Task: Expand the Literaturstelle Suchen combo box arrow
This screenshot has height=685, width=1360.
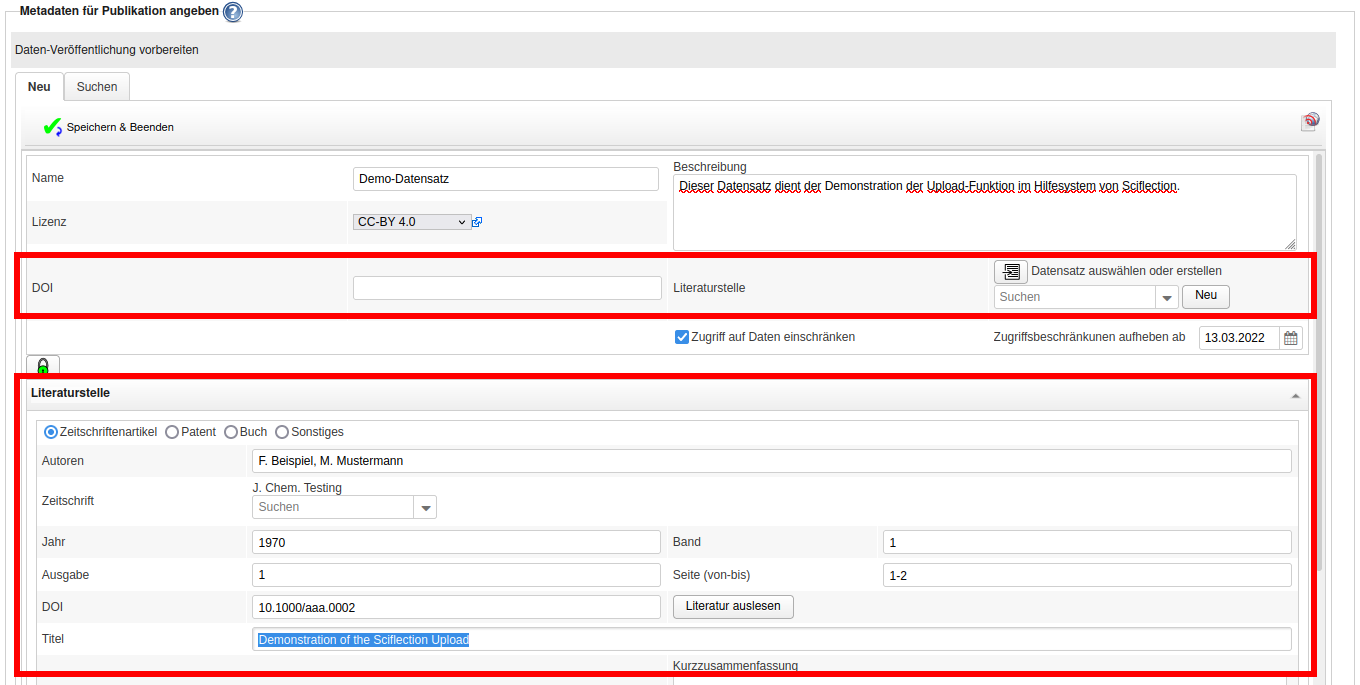Action: pyautogui.click(x=1167, y=298)
